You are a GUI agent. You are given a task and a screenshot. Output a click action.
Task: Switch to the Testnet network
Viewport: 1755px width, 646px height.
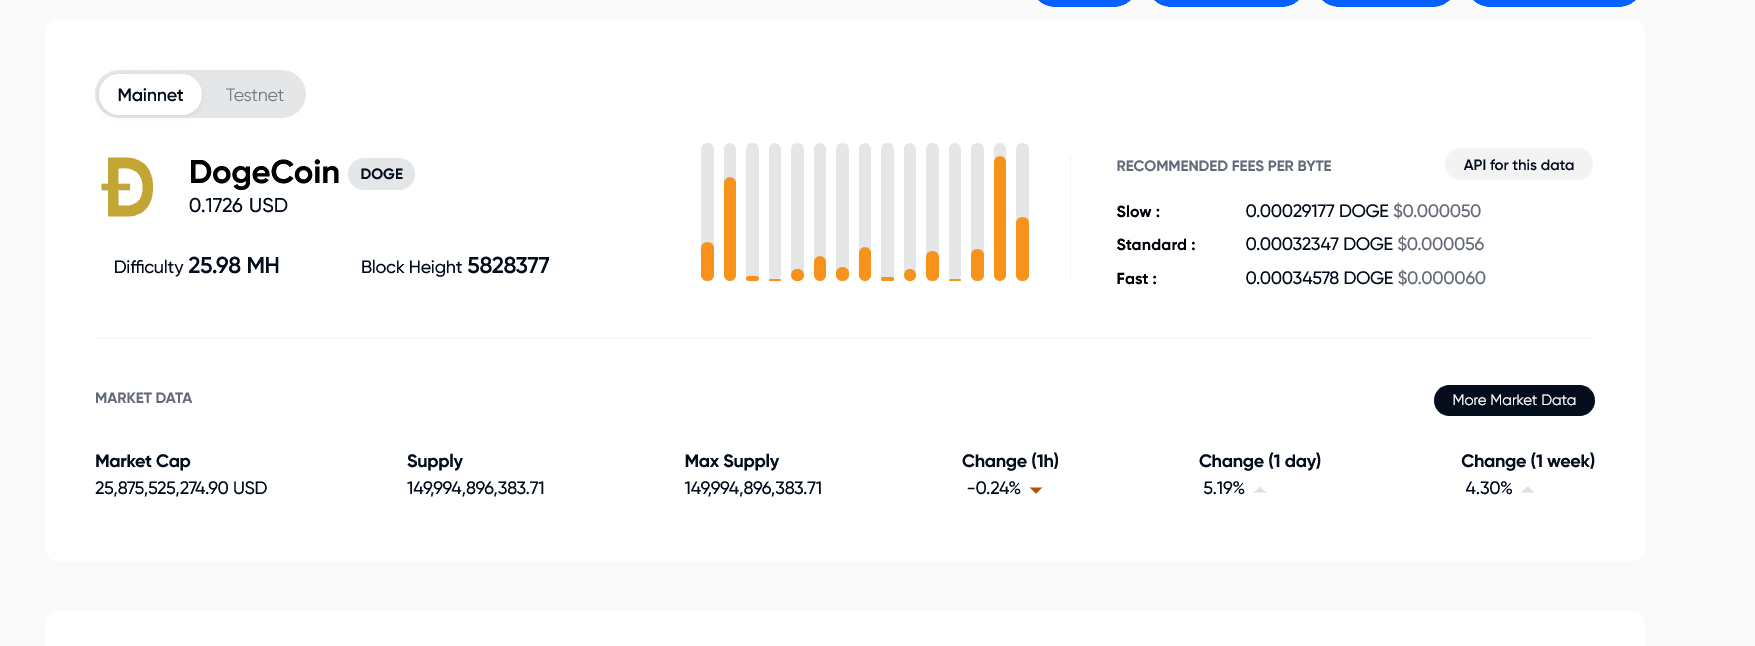(x=254, y=95)
